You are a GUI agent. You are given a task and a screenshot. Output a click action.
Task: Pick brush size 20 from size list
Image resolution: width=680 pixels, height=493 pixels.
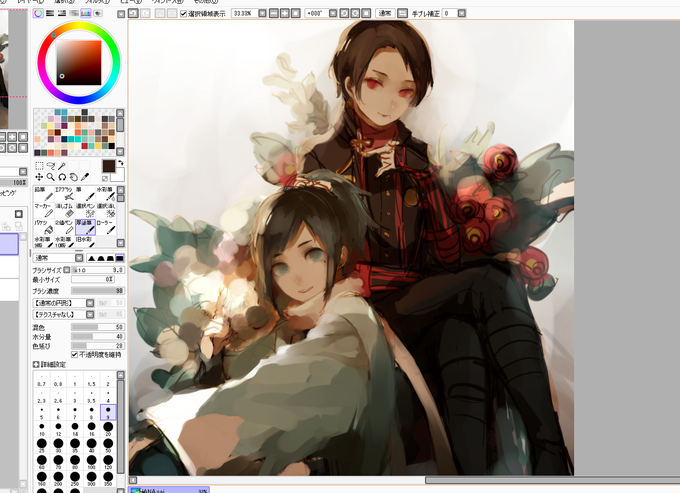pyautogui.click(x=108, y=429)
